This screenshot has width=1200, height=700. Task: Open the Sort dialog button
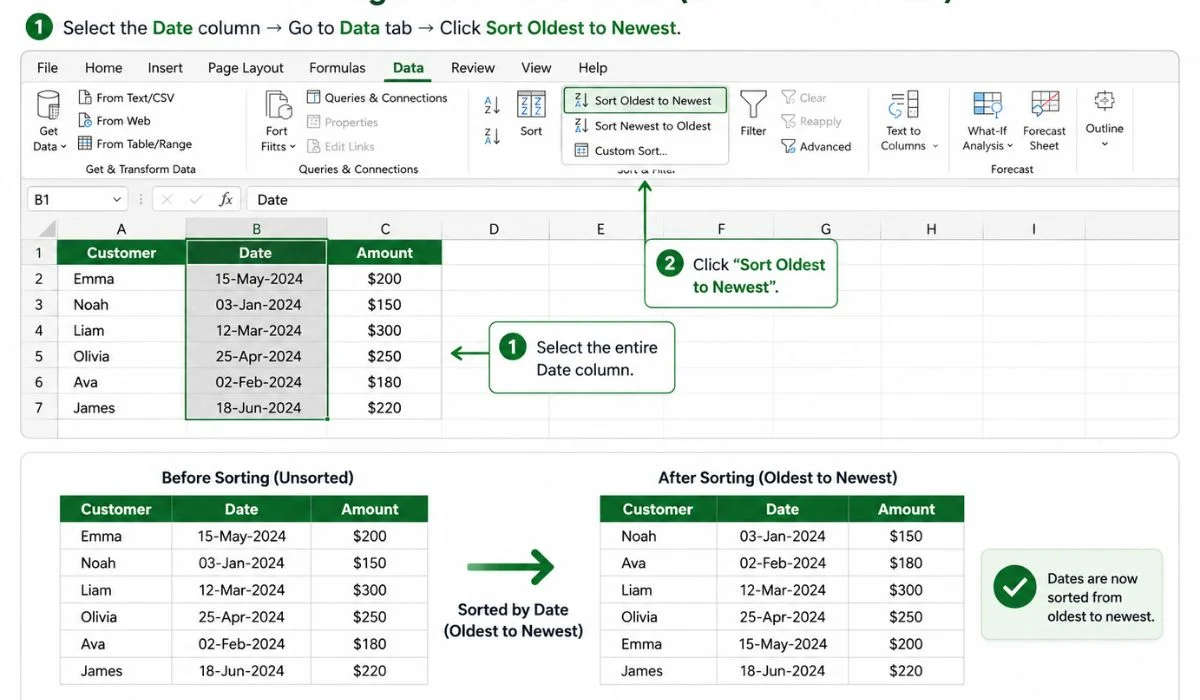click(x=531, y=114)
